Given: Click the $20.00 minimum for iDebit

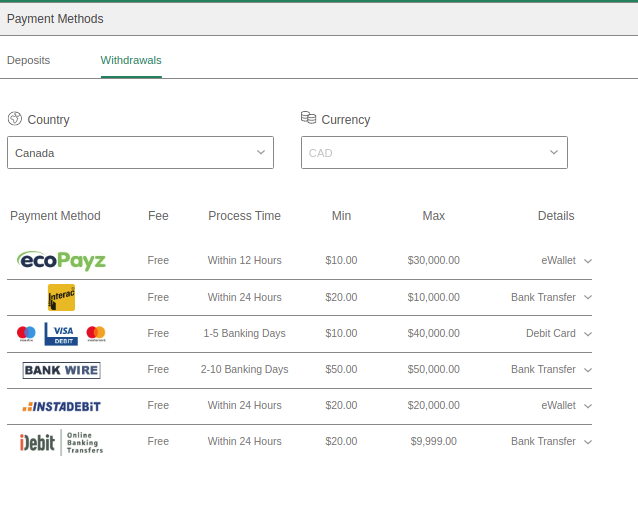Looking at the screenshot, I should [x=341, y=441].
